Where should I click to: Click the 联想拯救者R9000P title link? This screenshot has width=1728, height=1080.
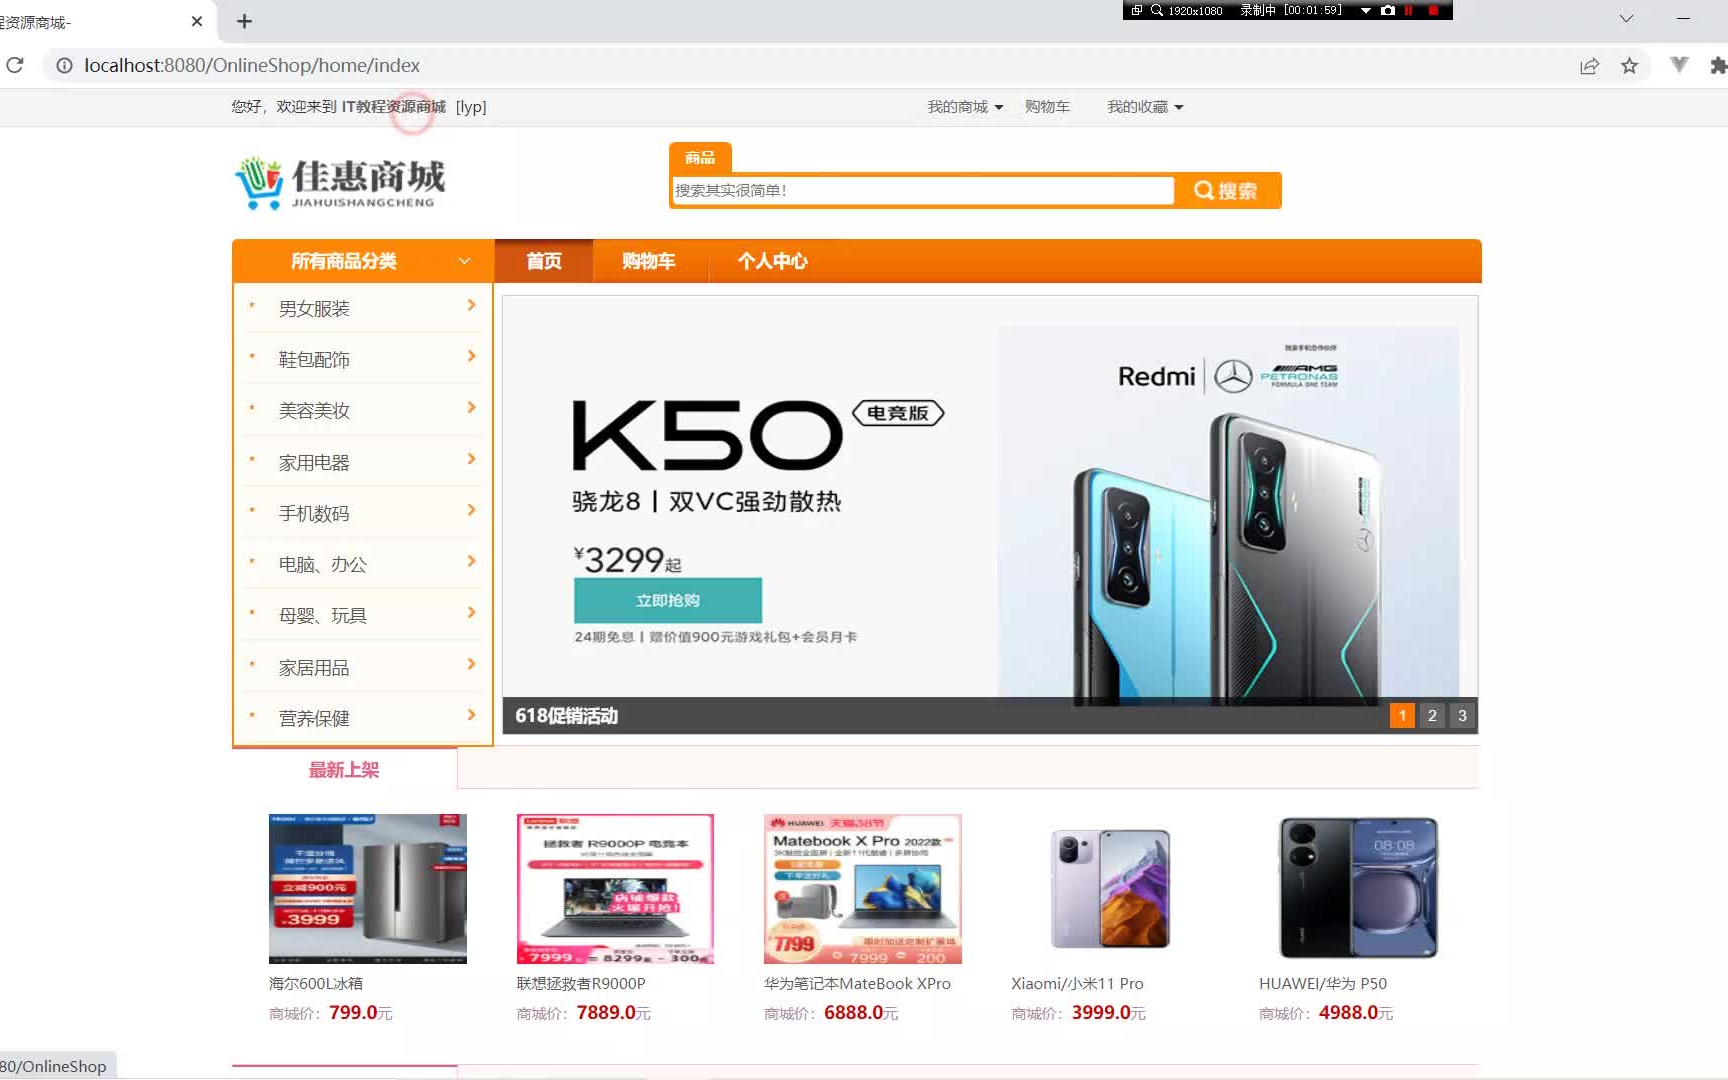tap(581, 983)
